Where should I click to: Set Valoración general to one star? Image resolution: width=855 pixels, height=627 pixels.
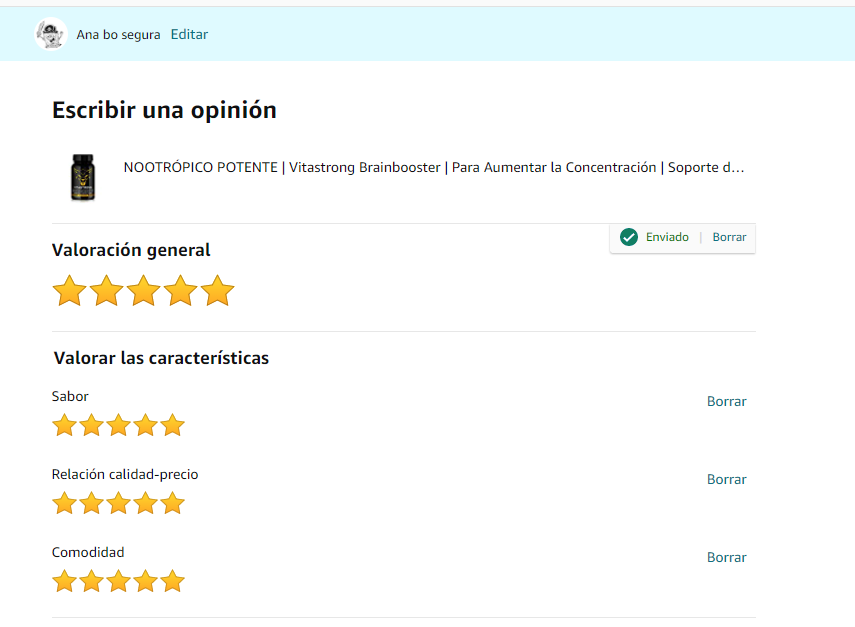click(x=69, y=292)
